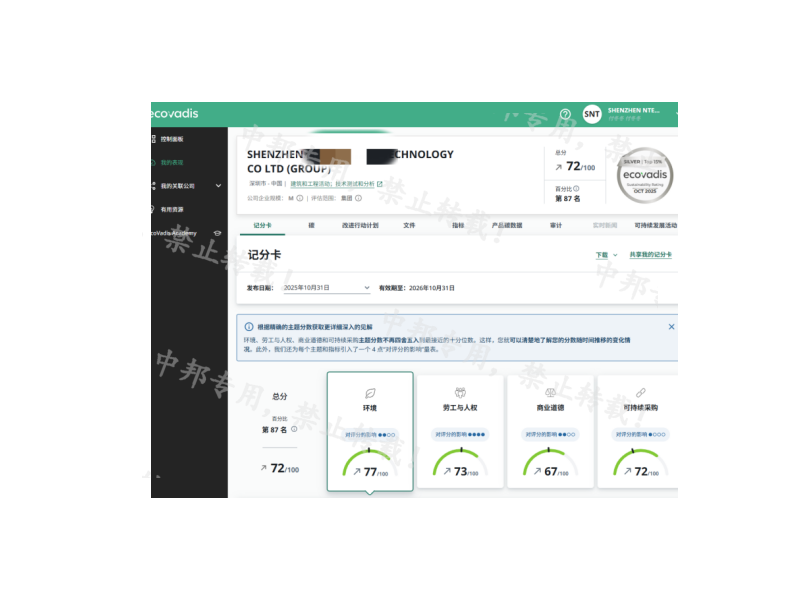The height and width of the screenshot is (600, 800).
Task: Switch to the 改进行动计划 tab
Action: (360, 226)
